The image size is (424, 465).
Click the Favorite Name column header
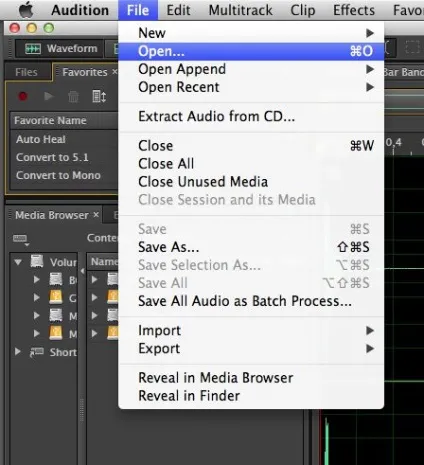click(64, 120)
